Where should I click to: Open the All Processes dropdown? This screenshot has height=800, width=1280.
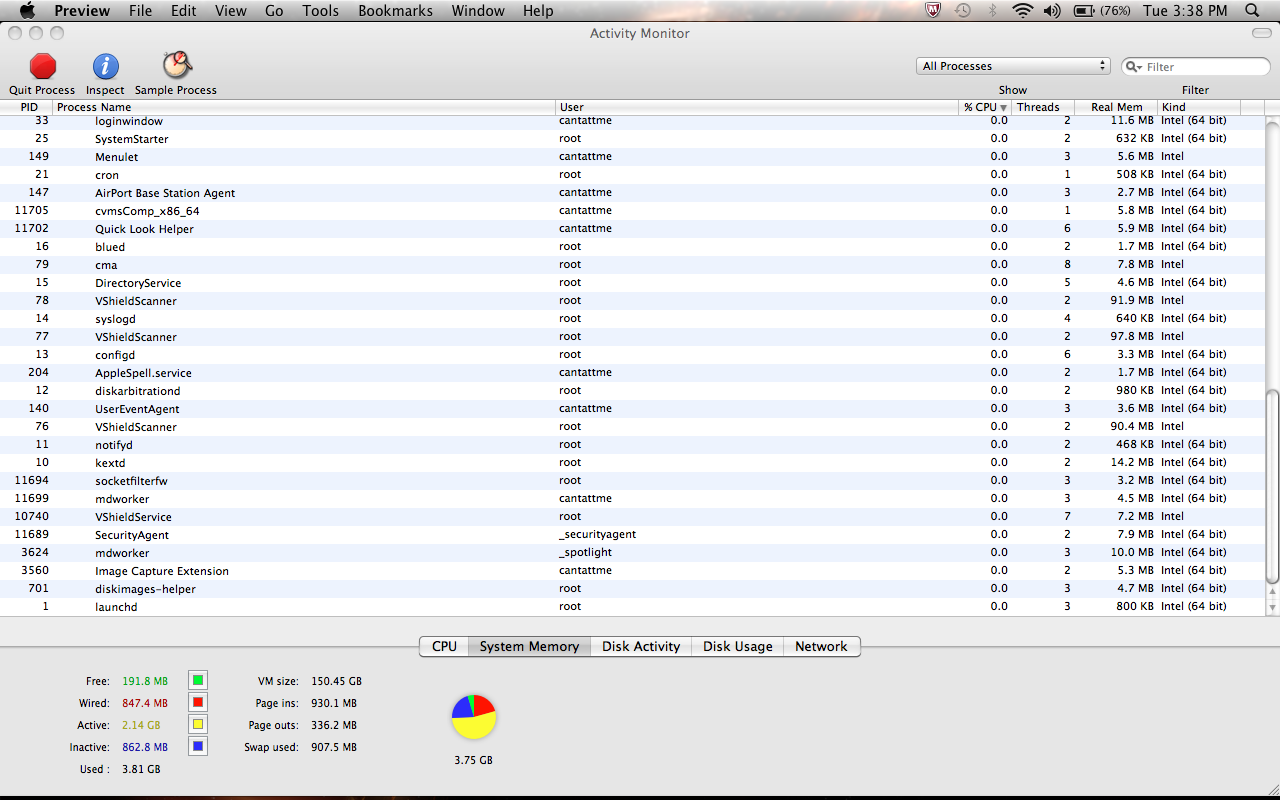(1013, 66)
